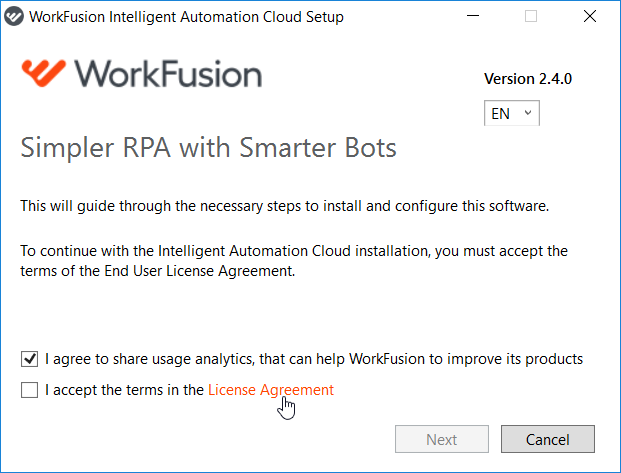Click the WorkFusion wordmark text
Screen dimensions: 621x473
(x=168, y=74)
